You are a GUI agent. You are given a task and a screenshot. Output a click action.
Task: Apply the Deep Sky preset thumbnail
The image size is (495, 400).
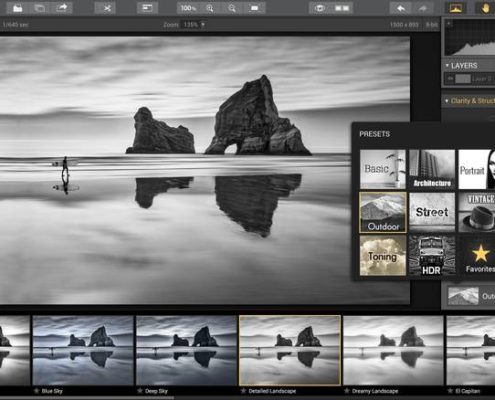[x=186, y=350]
